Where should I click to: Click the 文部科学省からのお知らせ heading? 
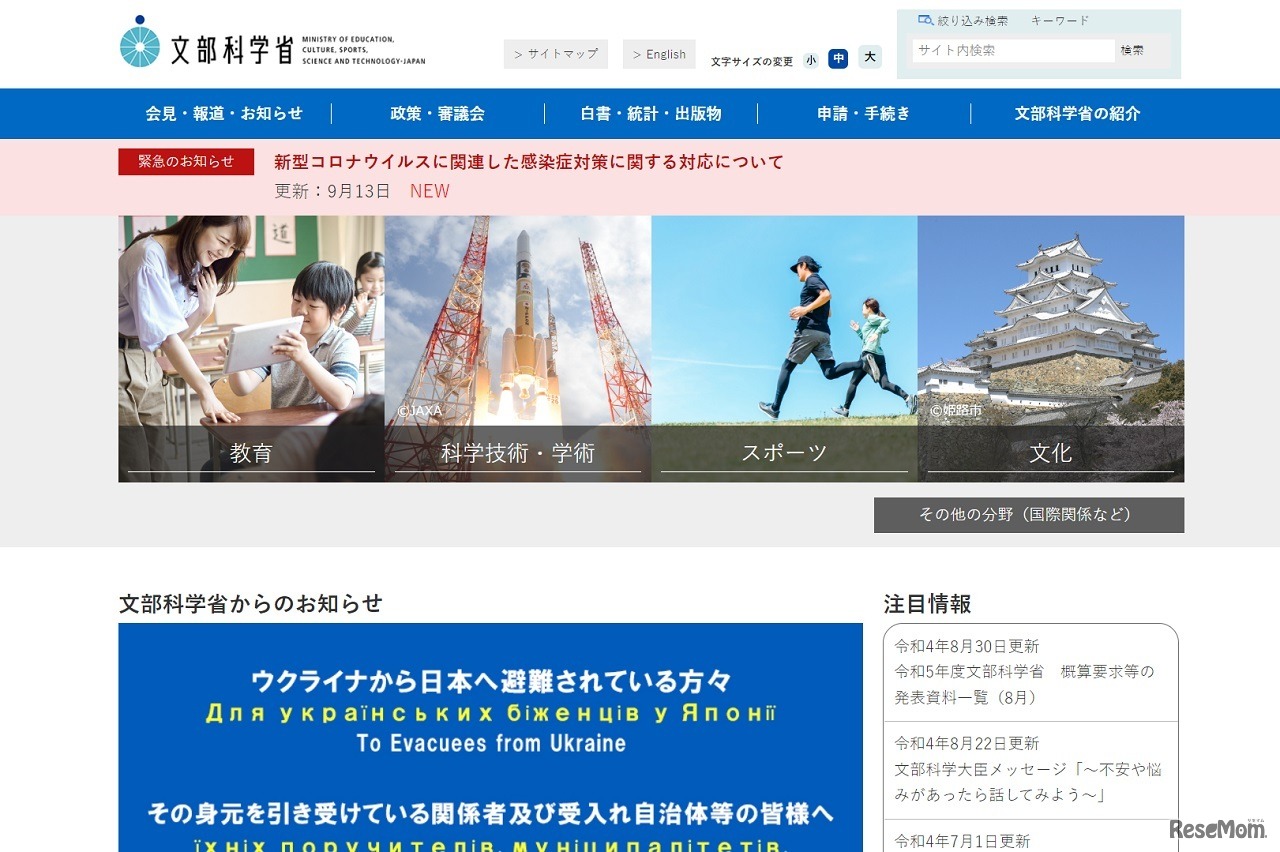[251, 604]
